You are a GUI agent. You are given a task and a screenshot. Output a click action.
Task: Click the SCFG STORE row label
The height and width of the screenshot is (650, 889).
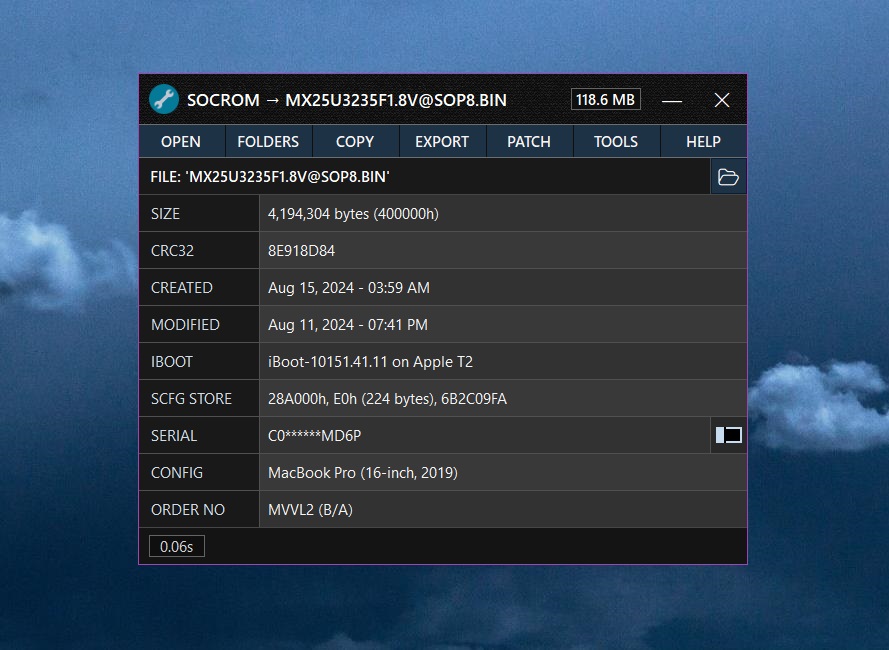click(x=192, y=399)
